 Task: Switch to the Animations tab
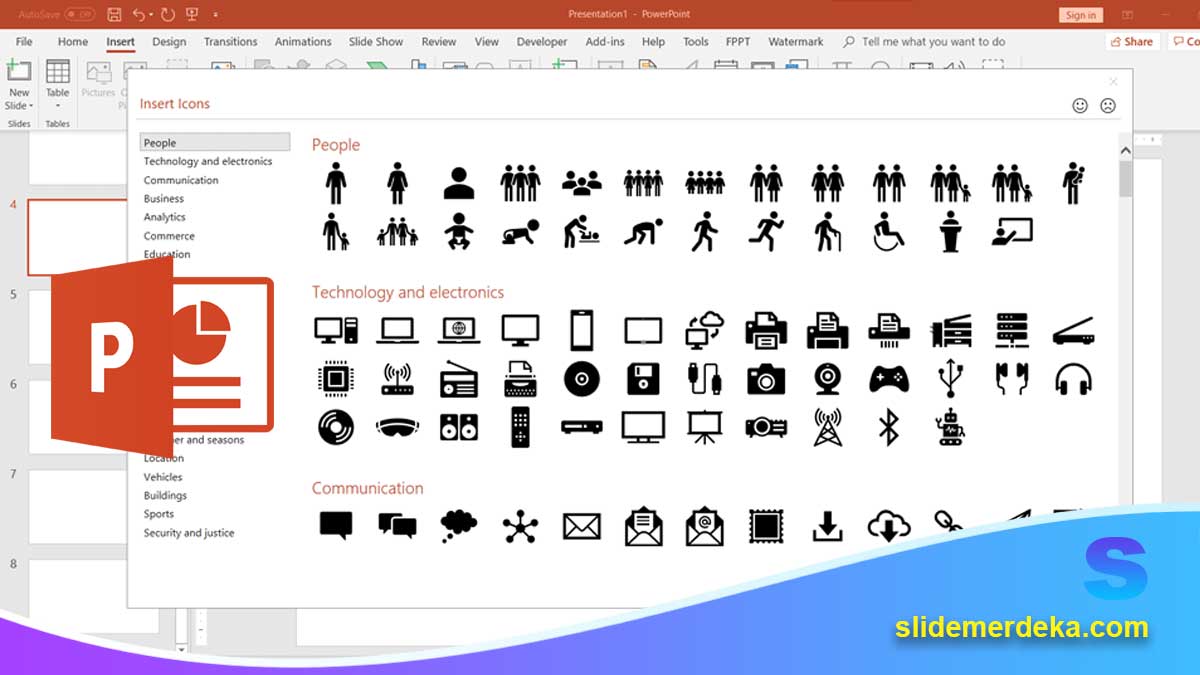coord(303,42)
